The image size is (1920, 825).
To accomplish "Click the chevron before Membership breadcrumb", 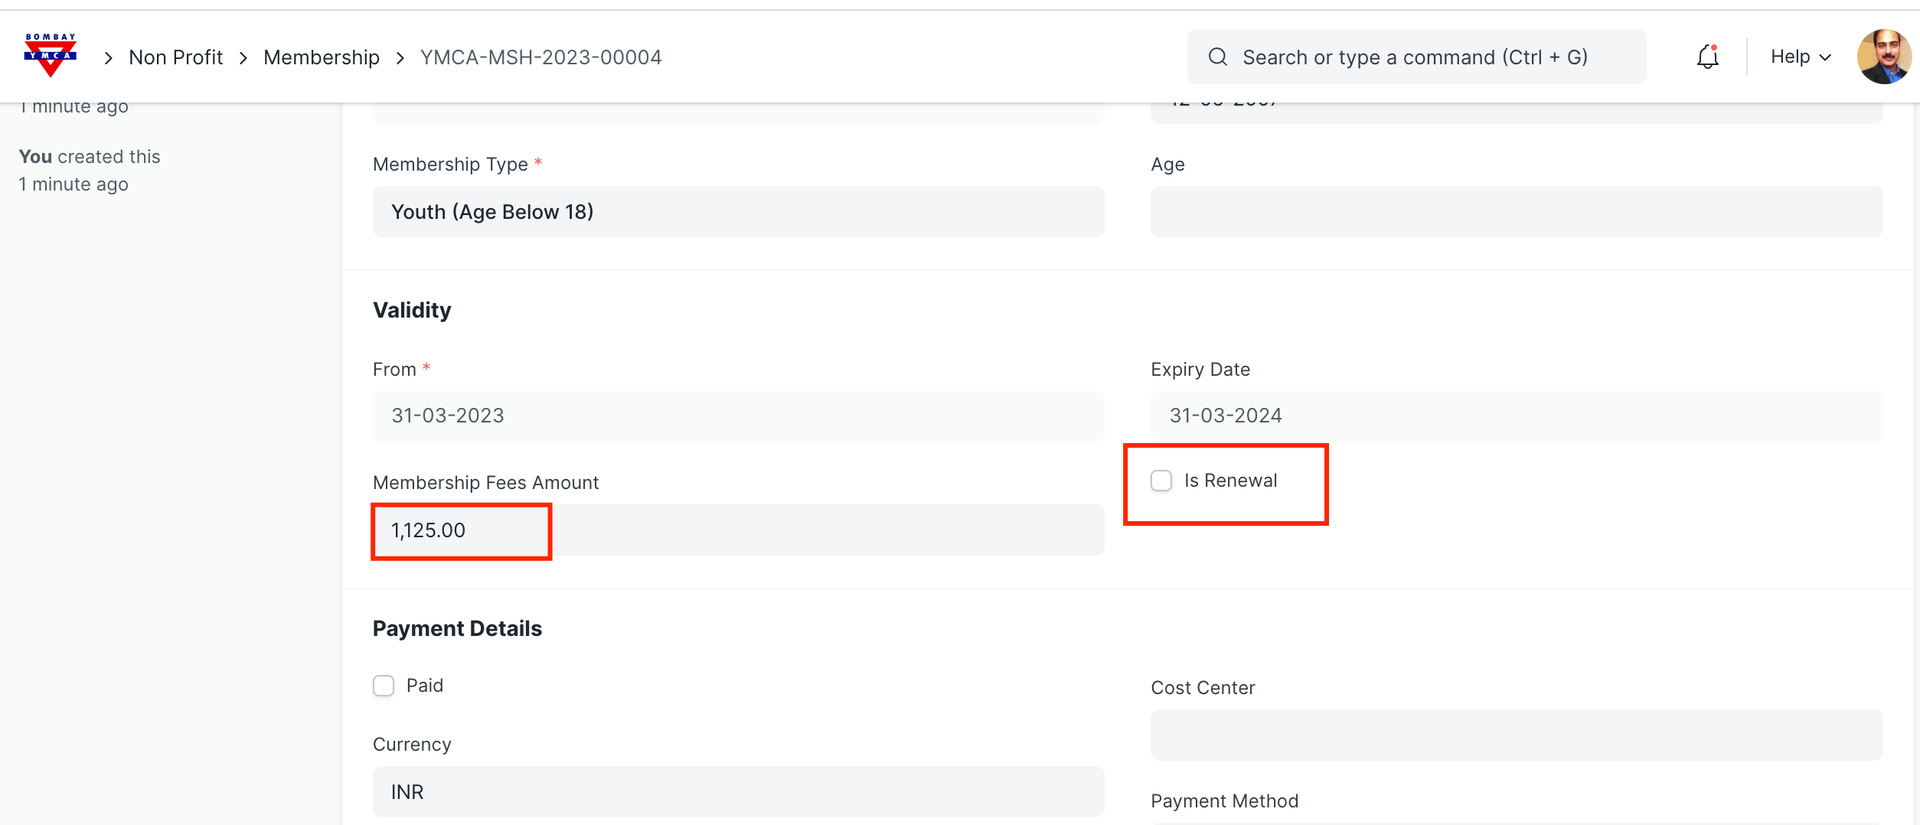I will click(x=243, y=58).
